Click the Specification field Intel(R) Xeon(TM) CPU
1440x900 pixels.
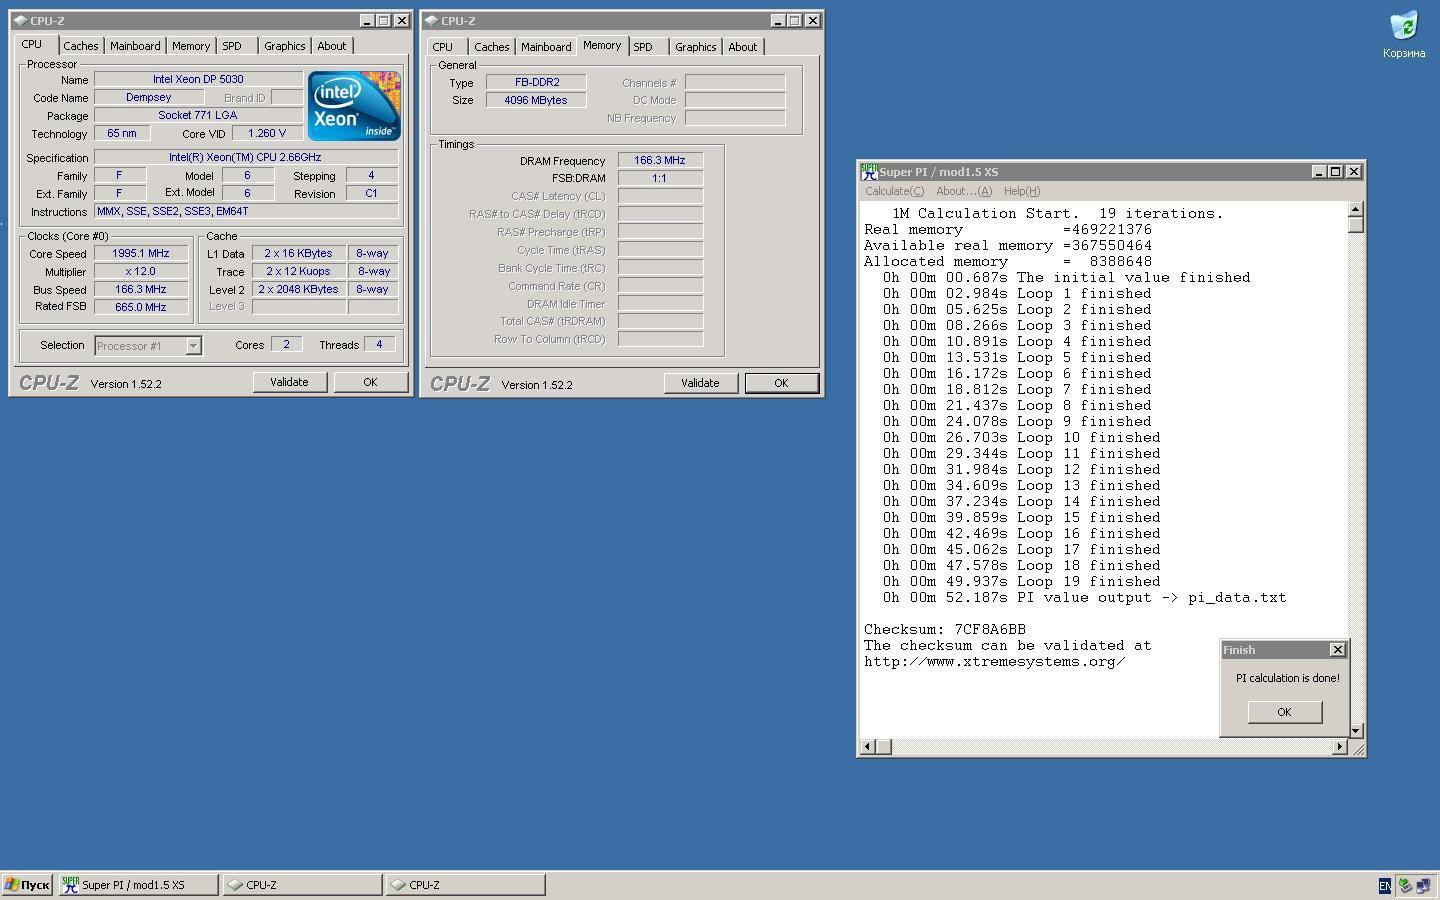tap(246, 157)
